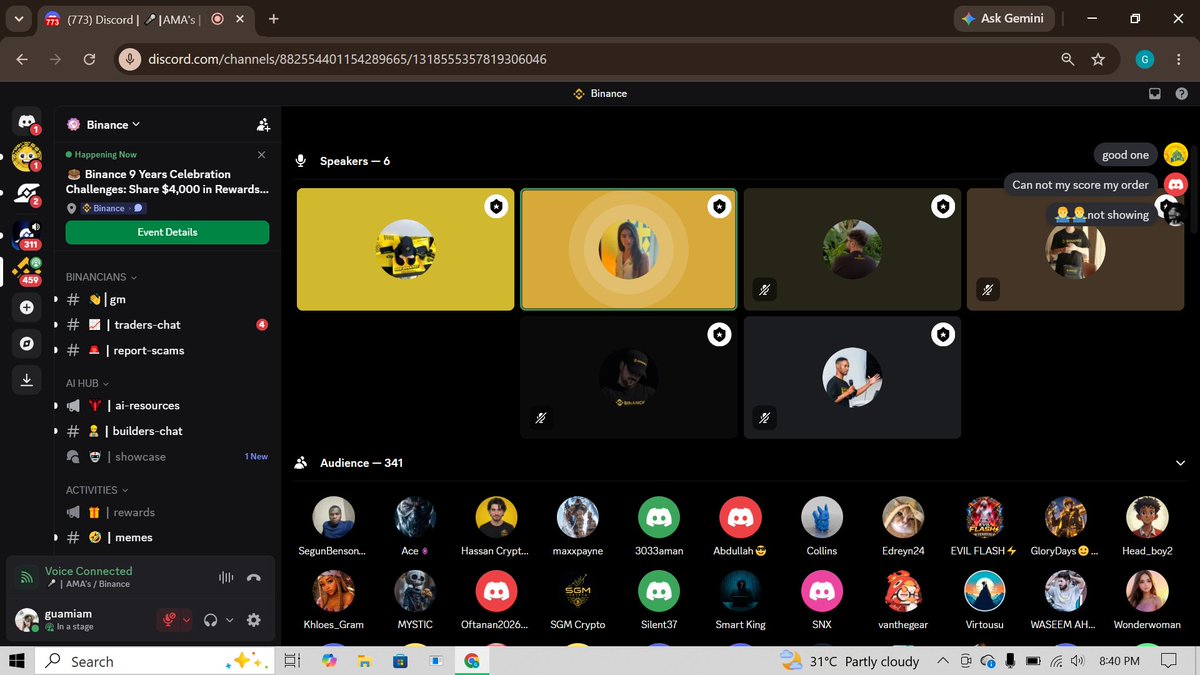This screenshot has width=1200, height=675.
Task: Open File Explorer in the taskbar
Action: (x=365, y=661)
